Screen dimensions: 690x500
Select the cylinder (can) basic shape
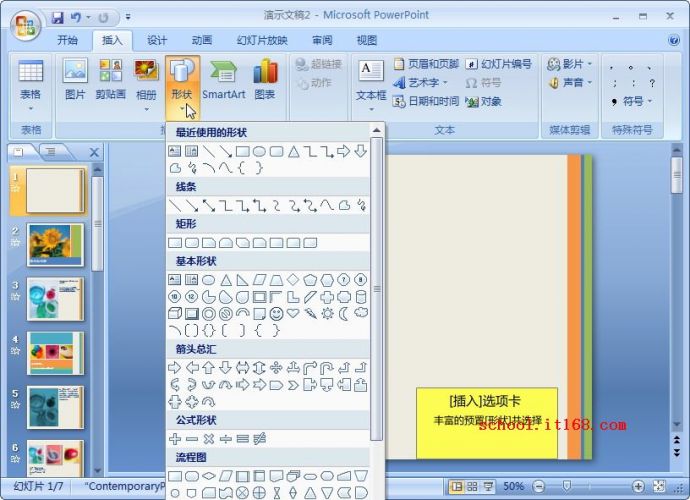[x=361, y=297]
